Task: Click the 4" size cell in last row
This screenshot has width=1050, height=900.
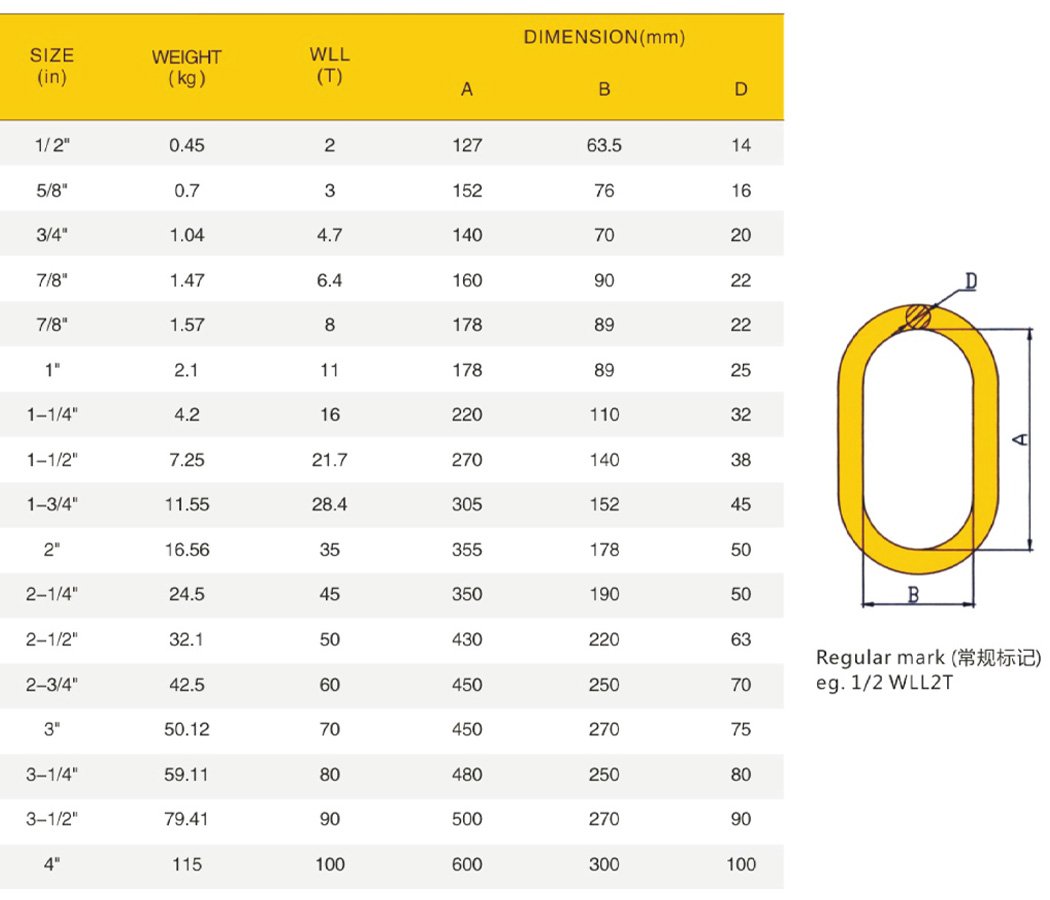Action: (x=52, y=864)
